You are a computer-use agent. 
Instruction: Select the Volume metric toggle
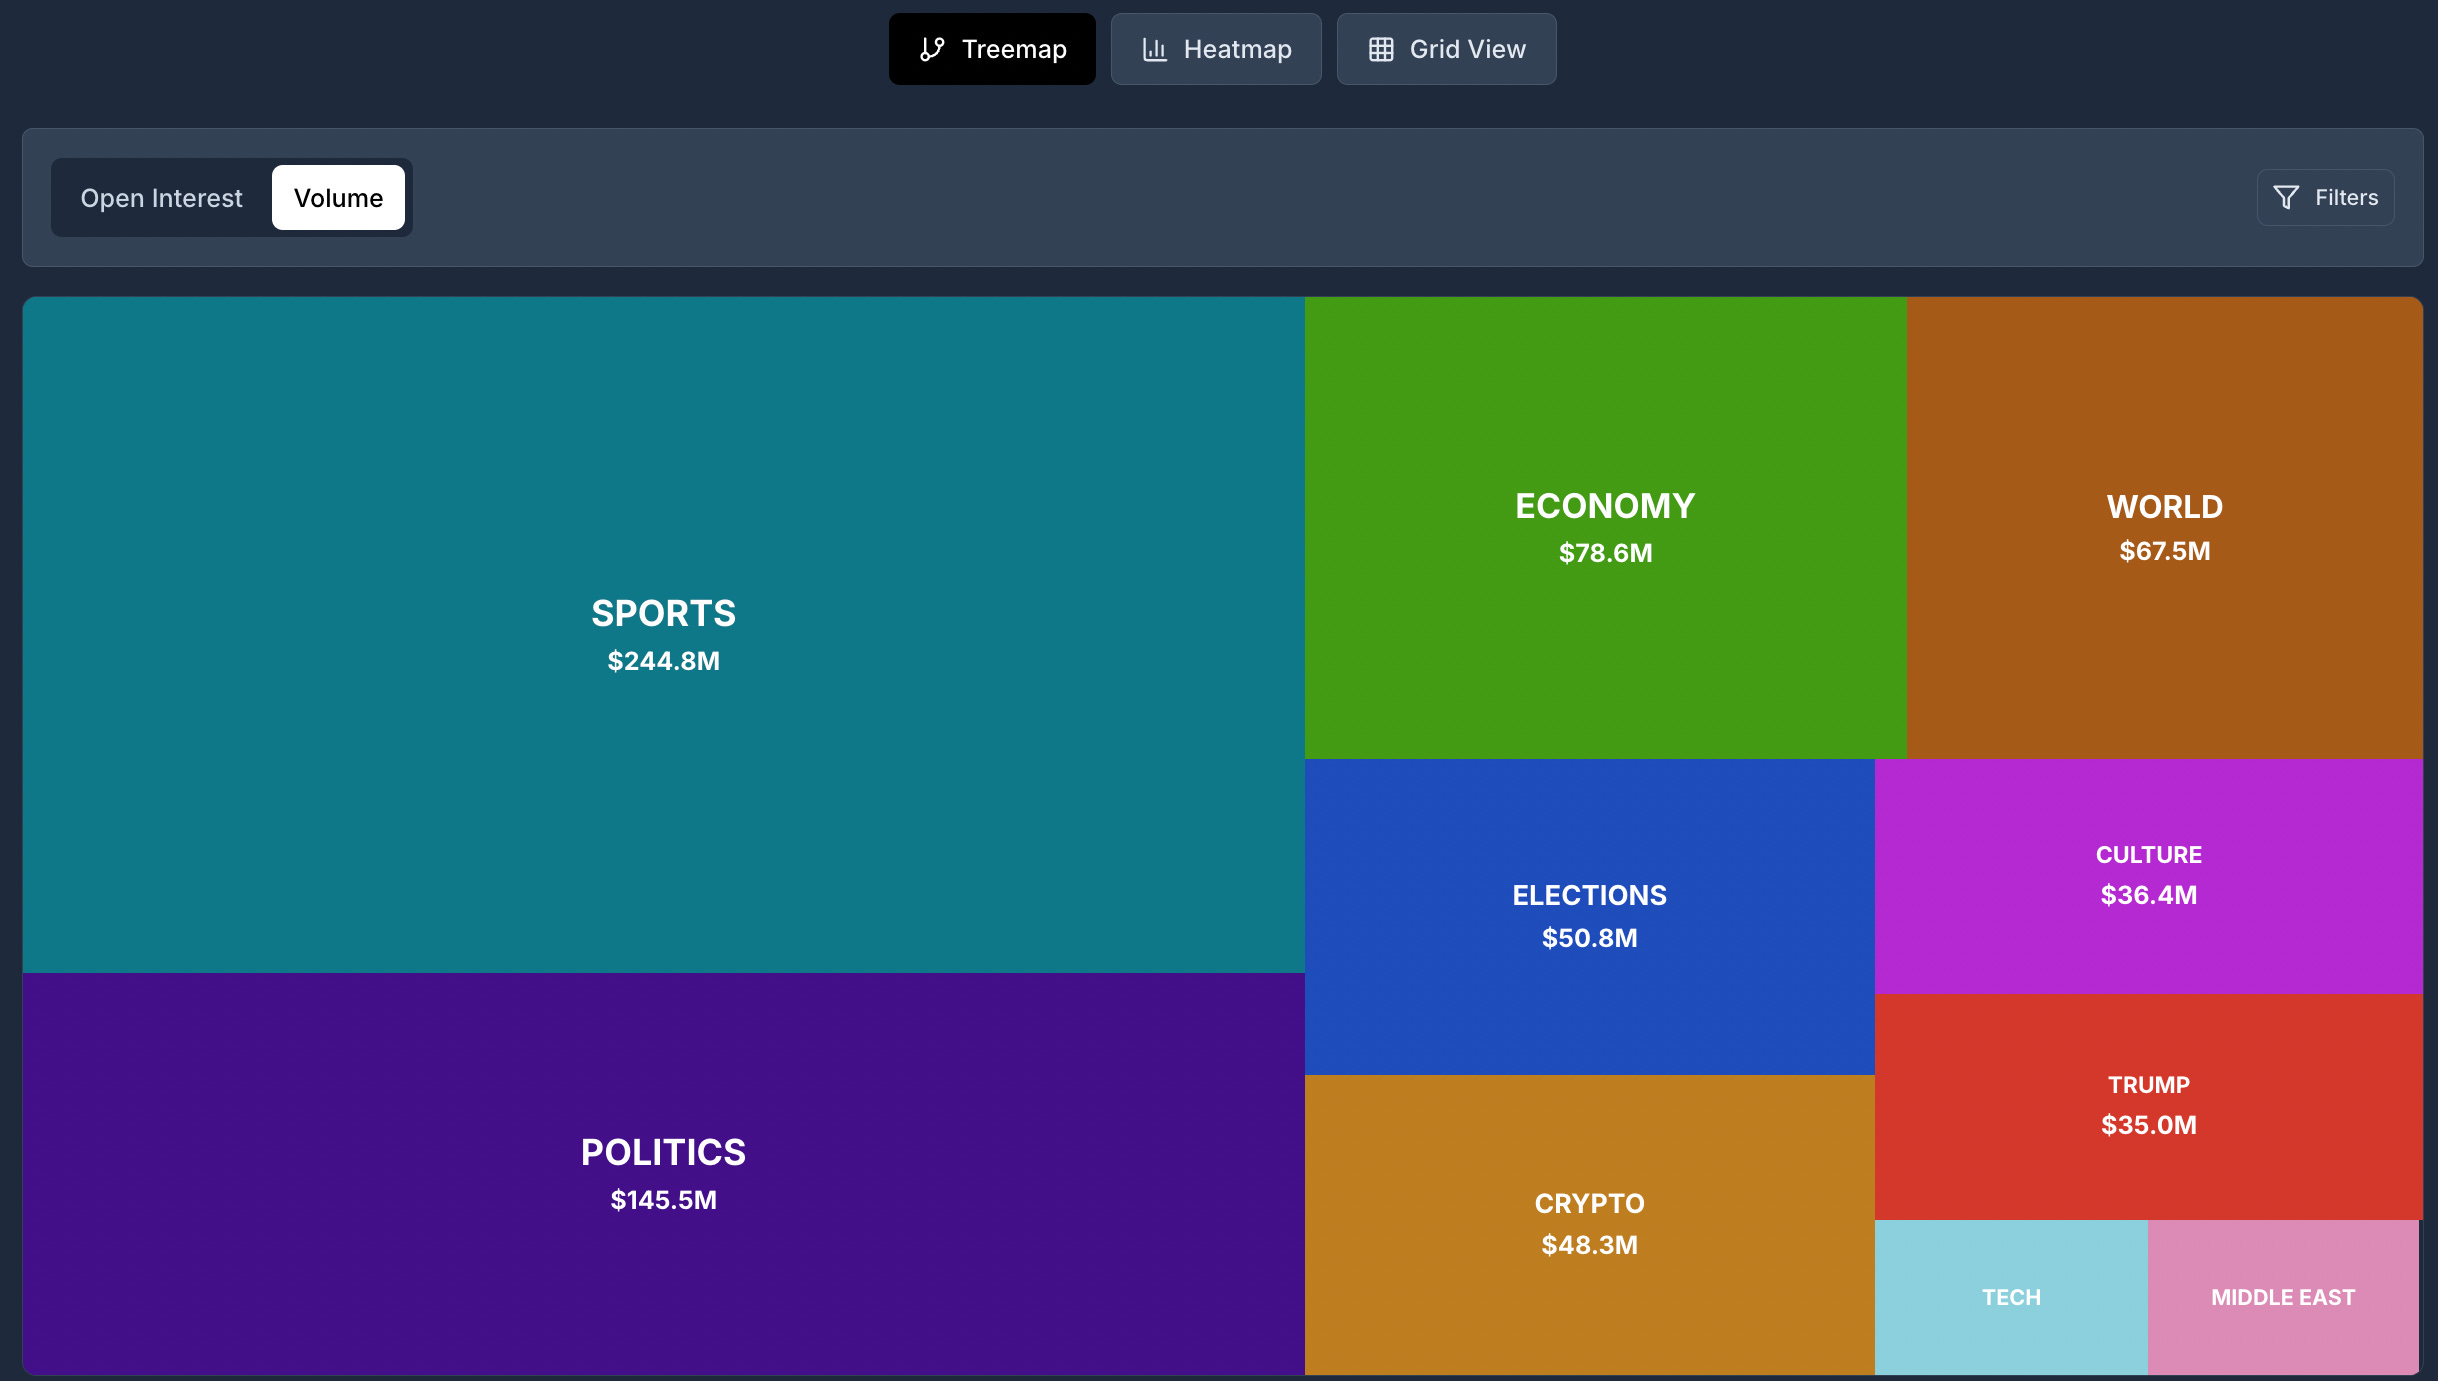pos(338,198)
